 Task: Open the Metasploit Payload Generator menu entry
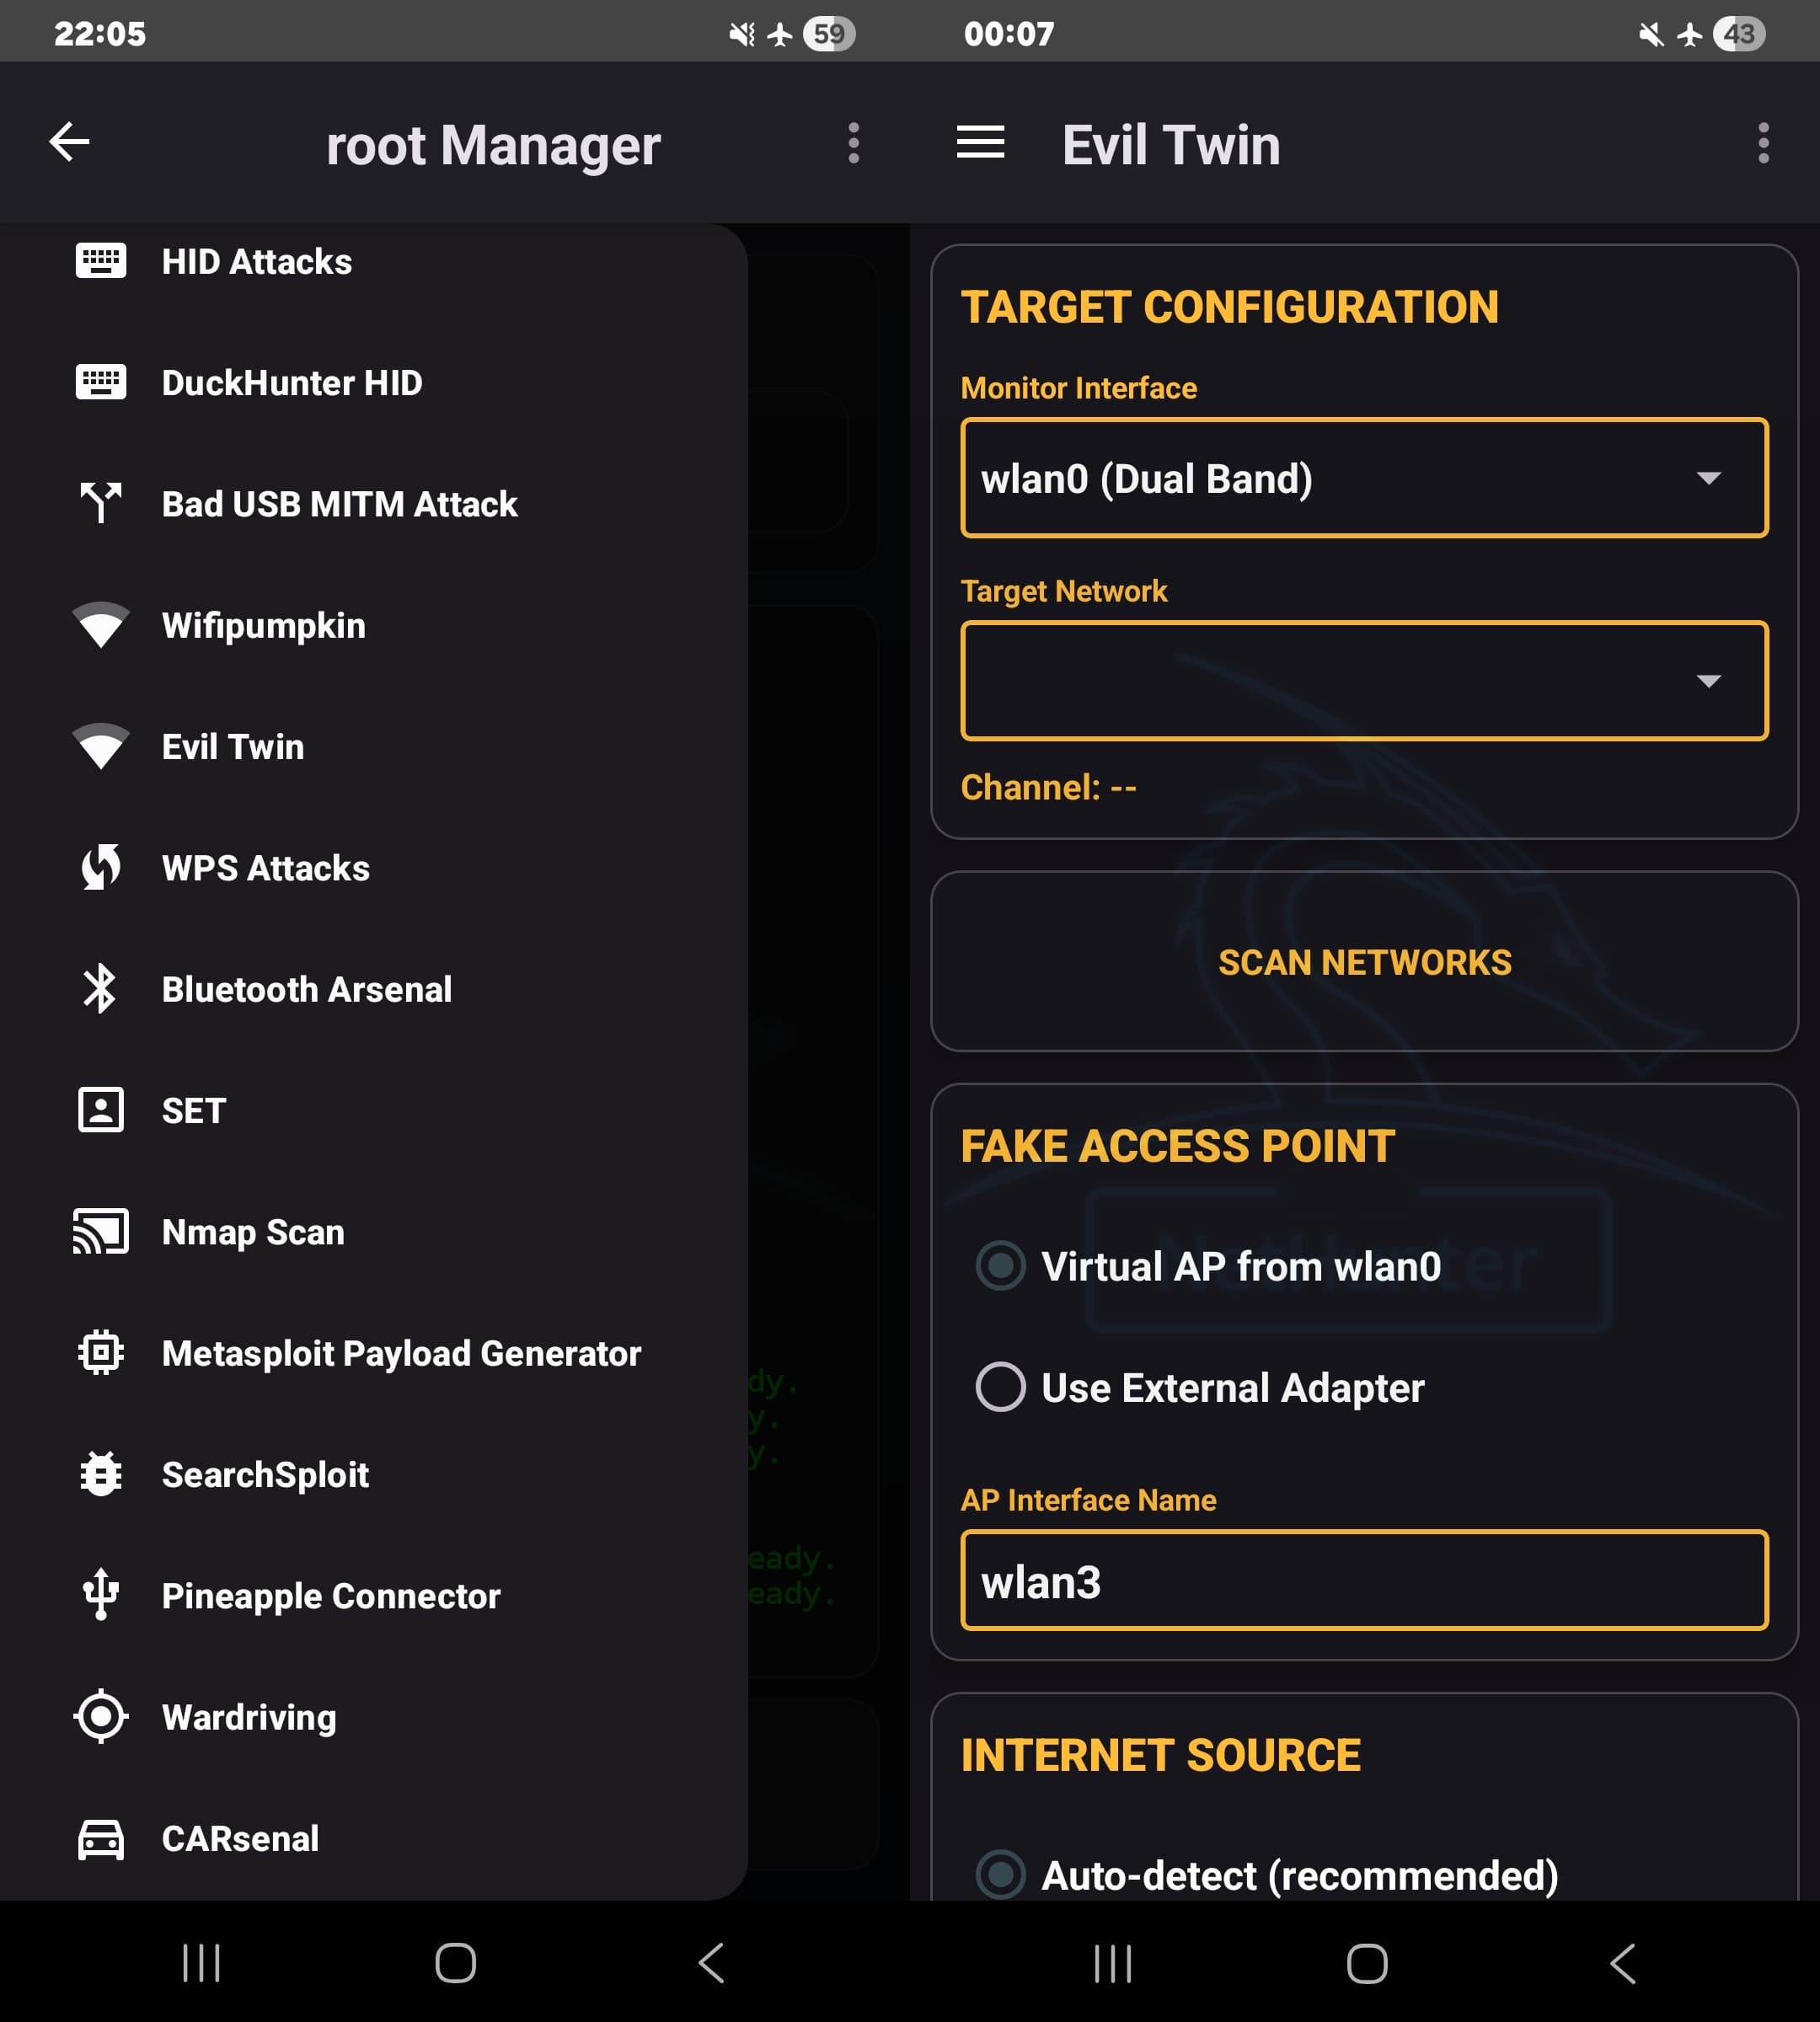pos(374,1352)
